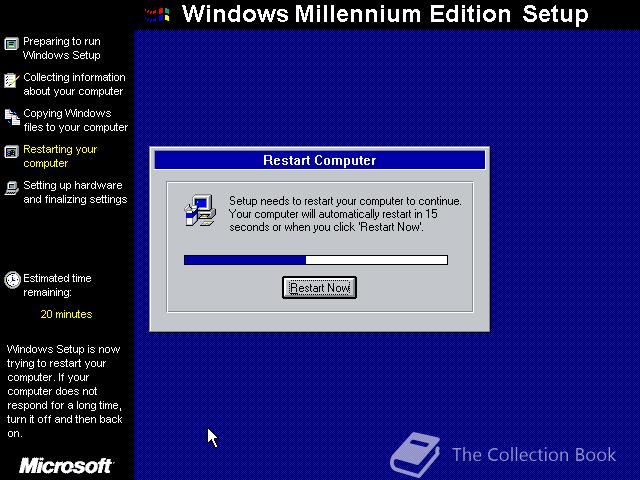Click the Windows flag logo in the header
This screenshot has width=640, height=480.
coord(157,15)
